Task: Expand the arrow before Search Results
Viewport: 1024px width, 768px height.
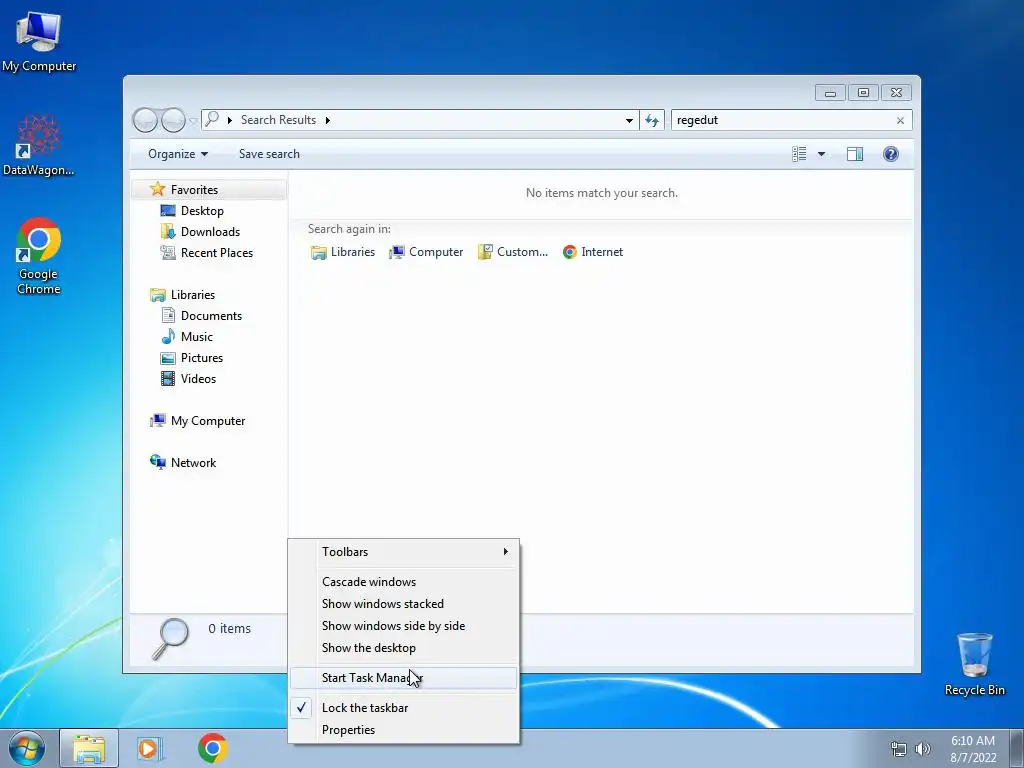Action: tap(229, 120)
